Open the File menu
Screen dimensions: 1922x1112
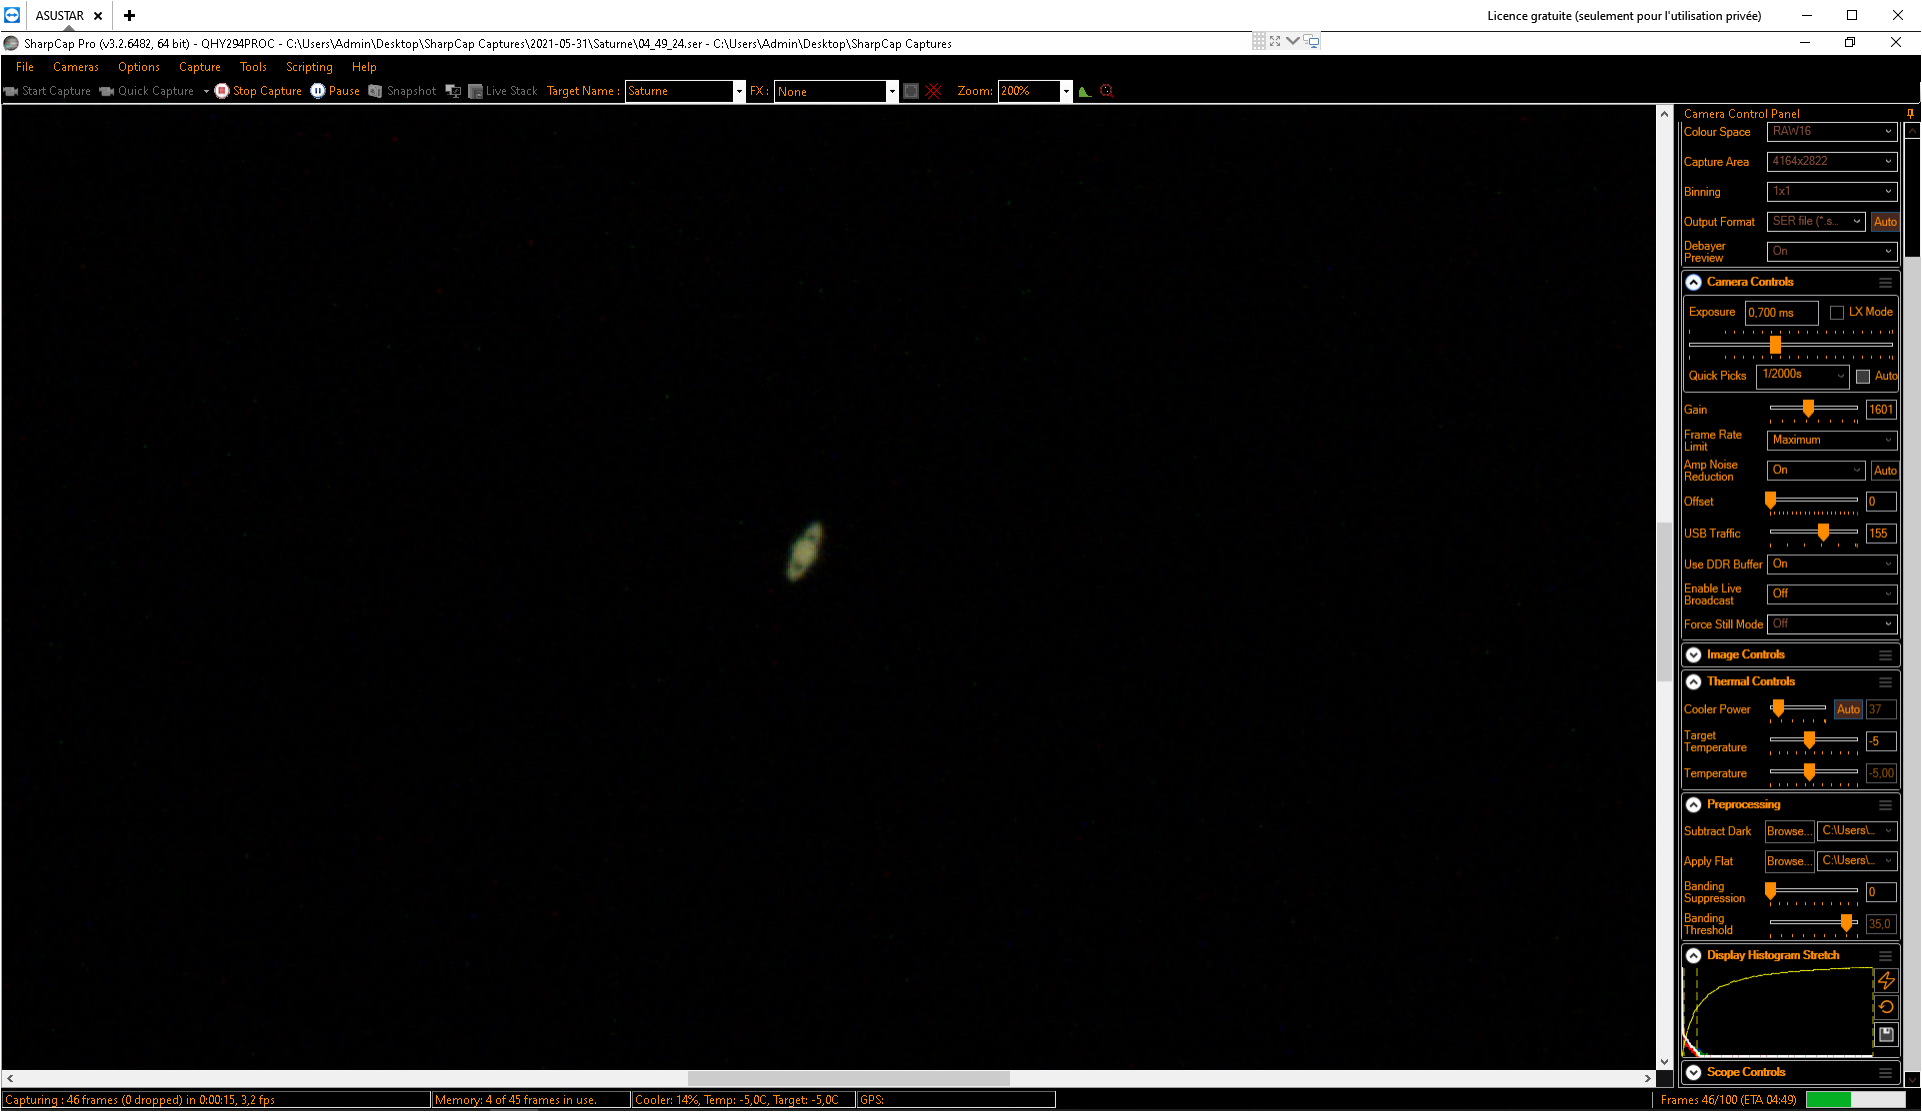(25, 67)
